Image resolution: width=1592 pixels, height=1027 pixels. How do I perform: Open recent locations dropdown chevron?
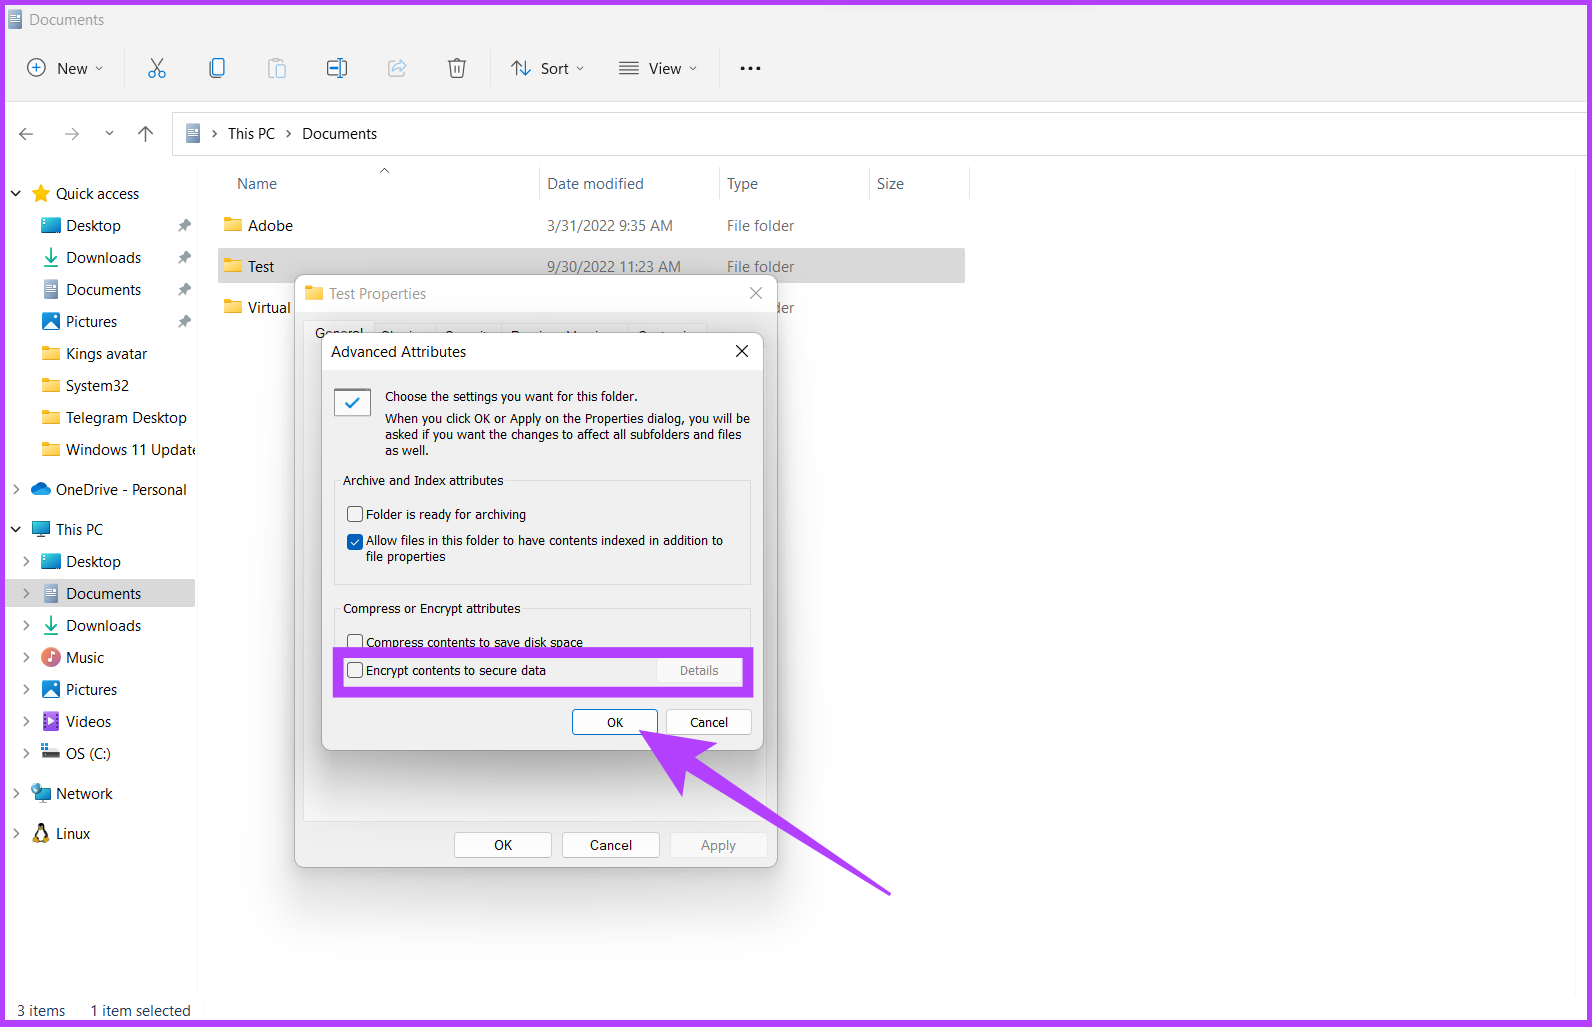coord(109,134)
